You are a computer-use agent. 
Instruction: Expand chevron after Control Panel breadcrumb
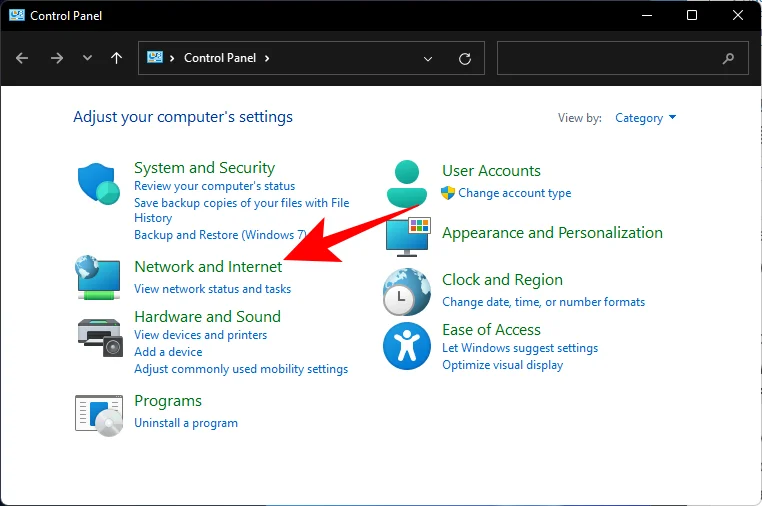click(x=267, y=58)
